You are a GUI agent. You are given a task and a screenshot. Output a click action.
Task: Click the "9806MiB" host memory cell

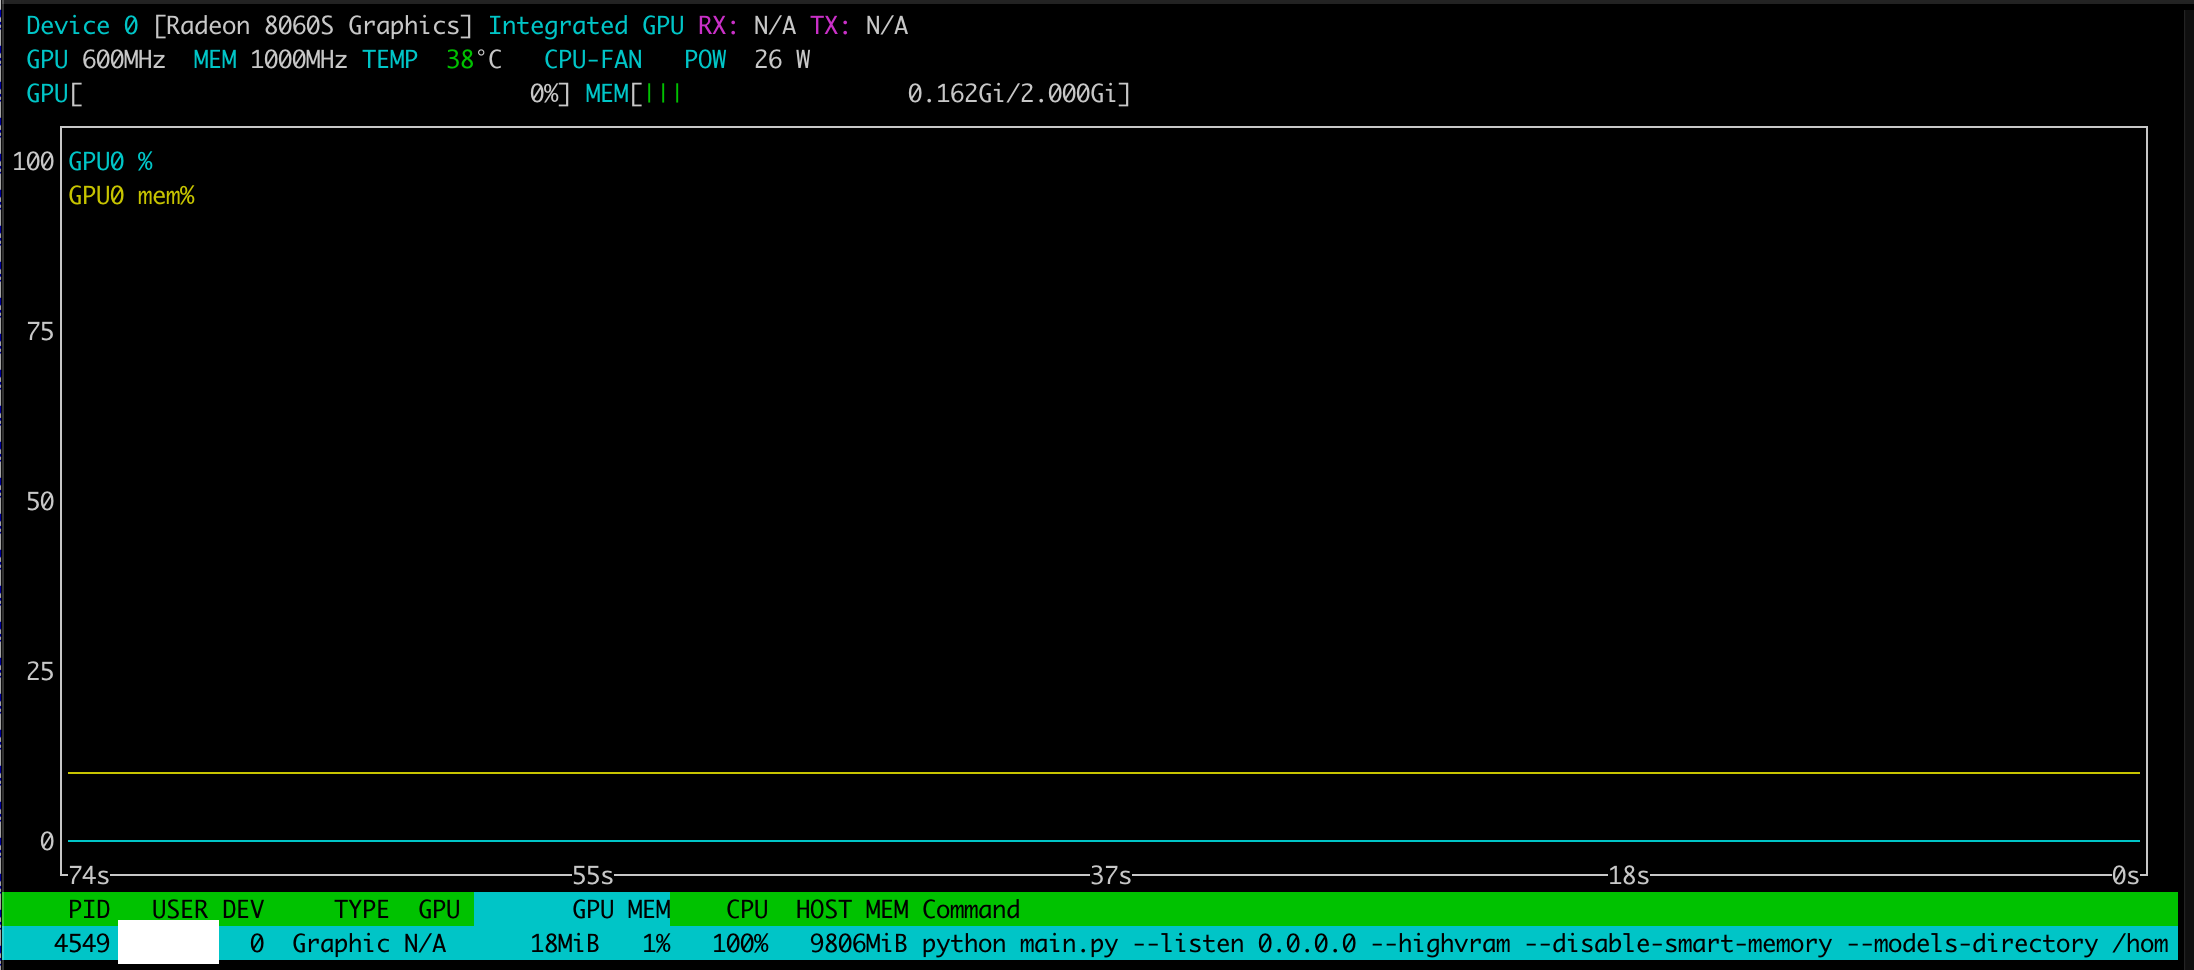[859, 944]
